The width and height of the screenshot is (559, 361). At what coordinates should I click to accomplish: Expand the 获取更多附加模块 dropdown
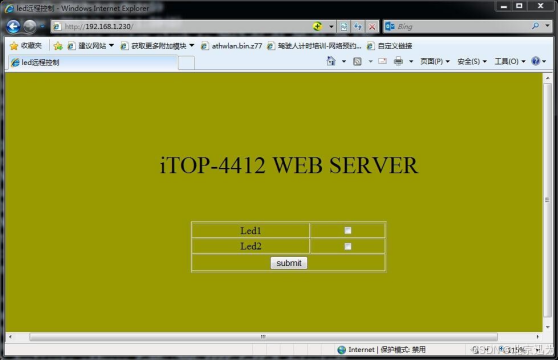(192, 45)
